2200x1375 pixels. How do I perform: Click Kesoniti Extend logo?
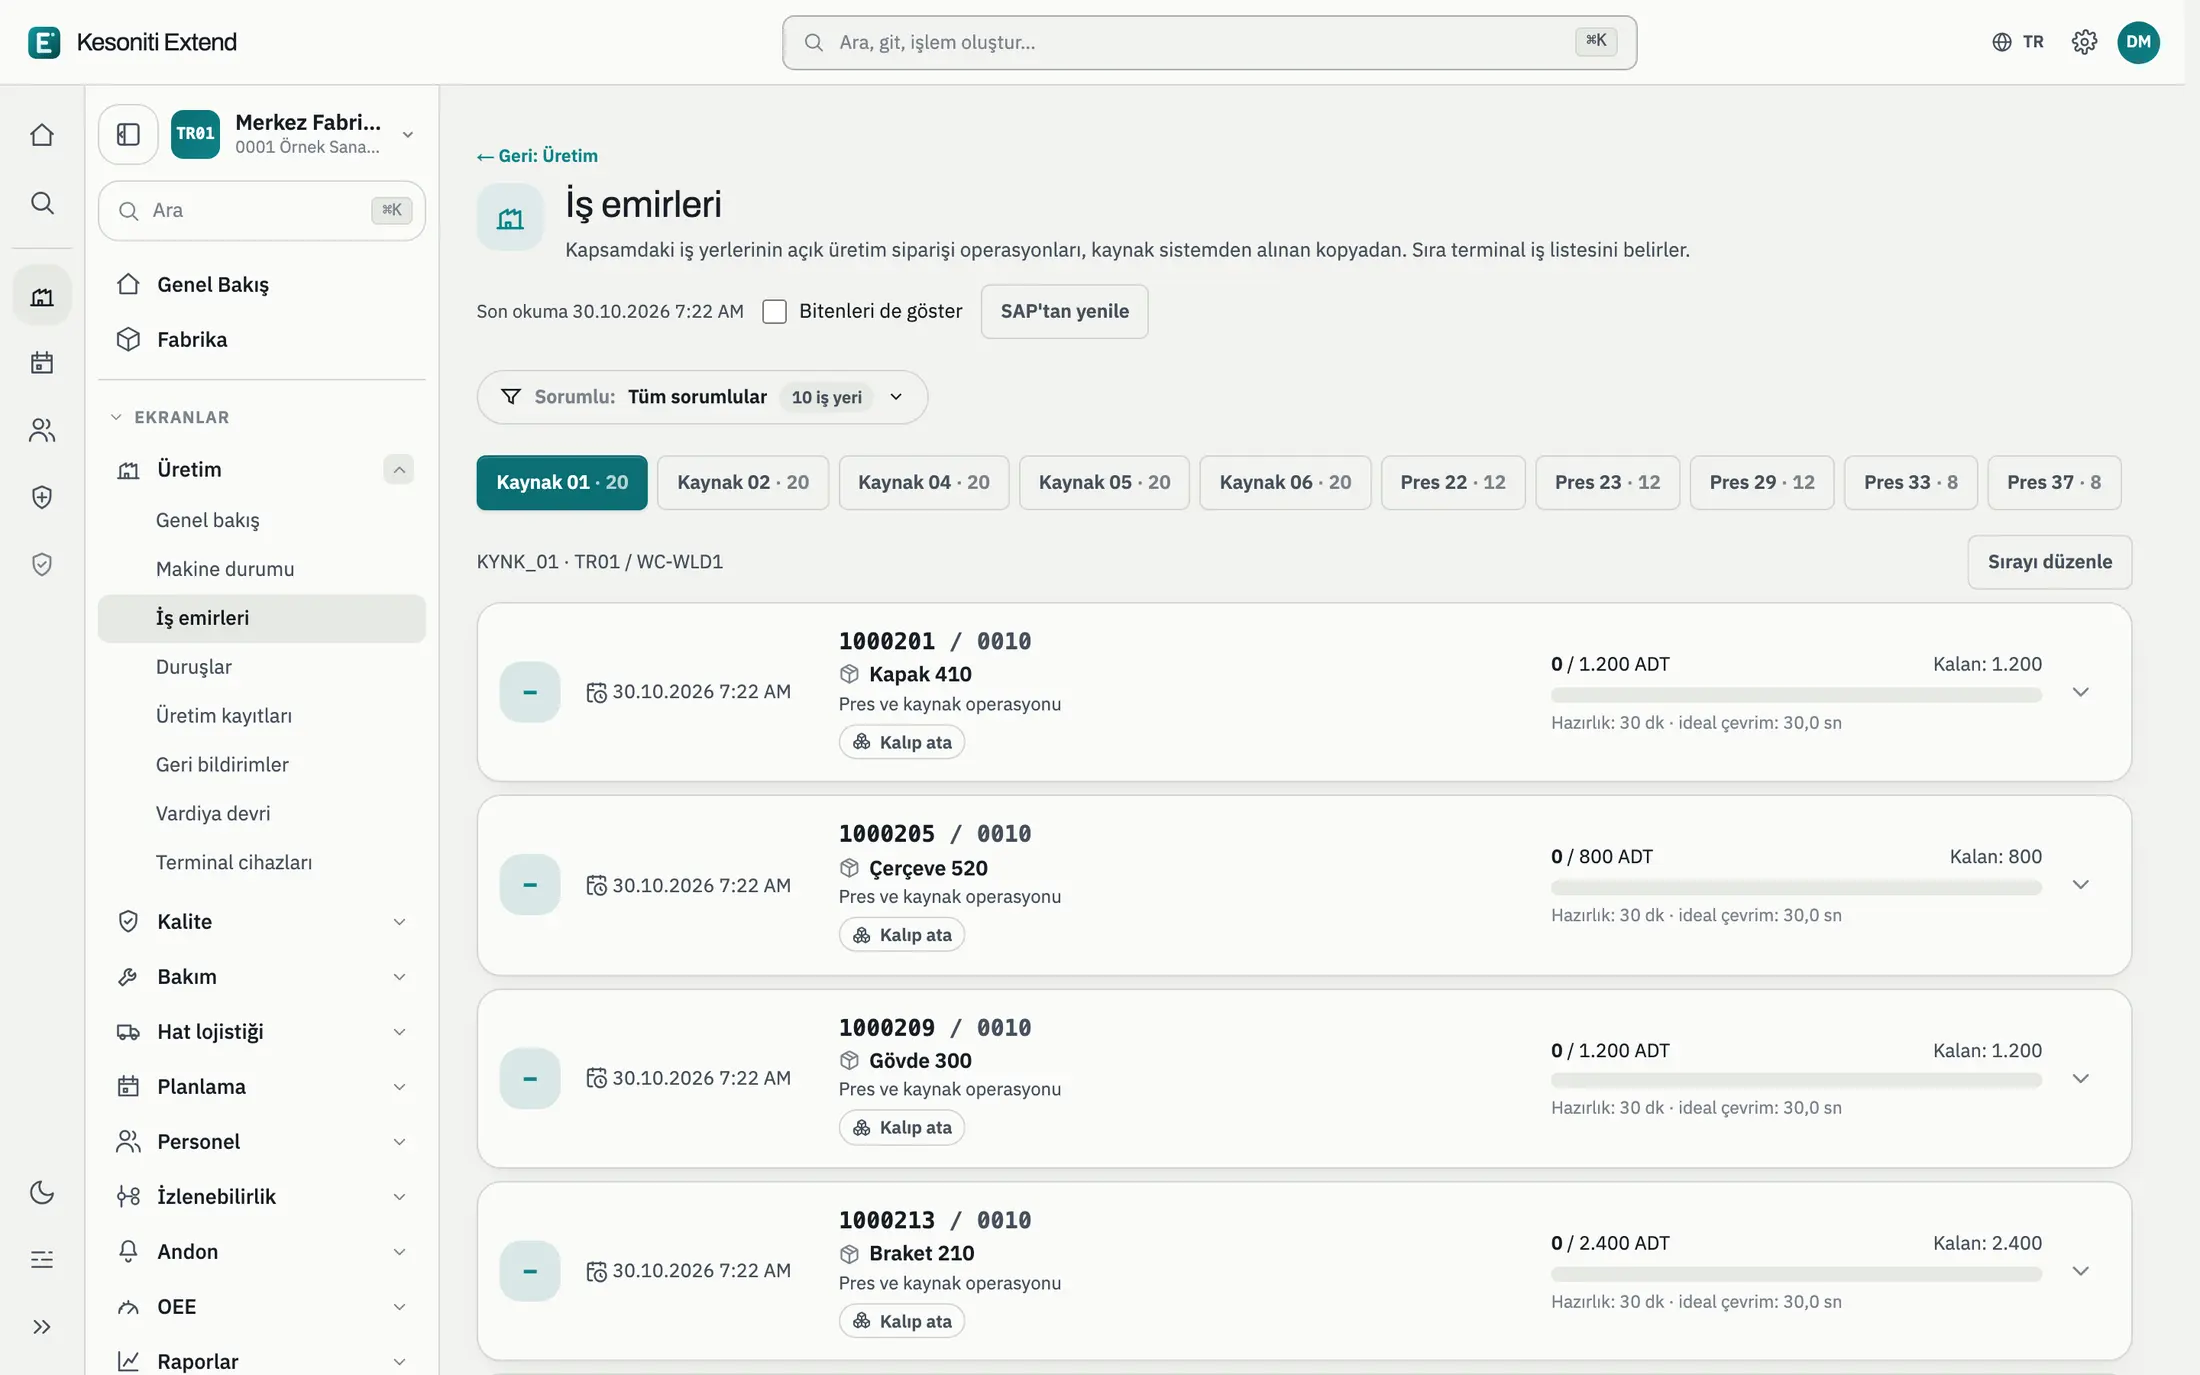133,42
